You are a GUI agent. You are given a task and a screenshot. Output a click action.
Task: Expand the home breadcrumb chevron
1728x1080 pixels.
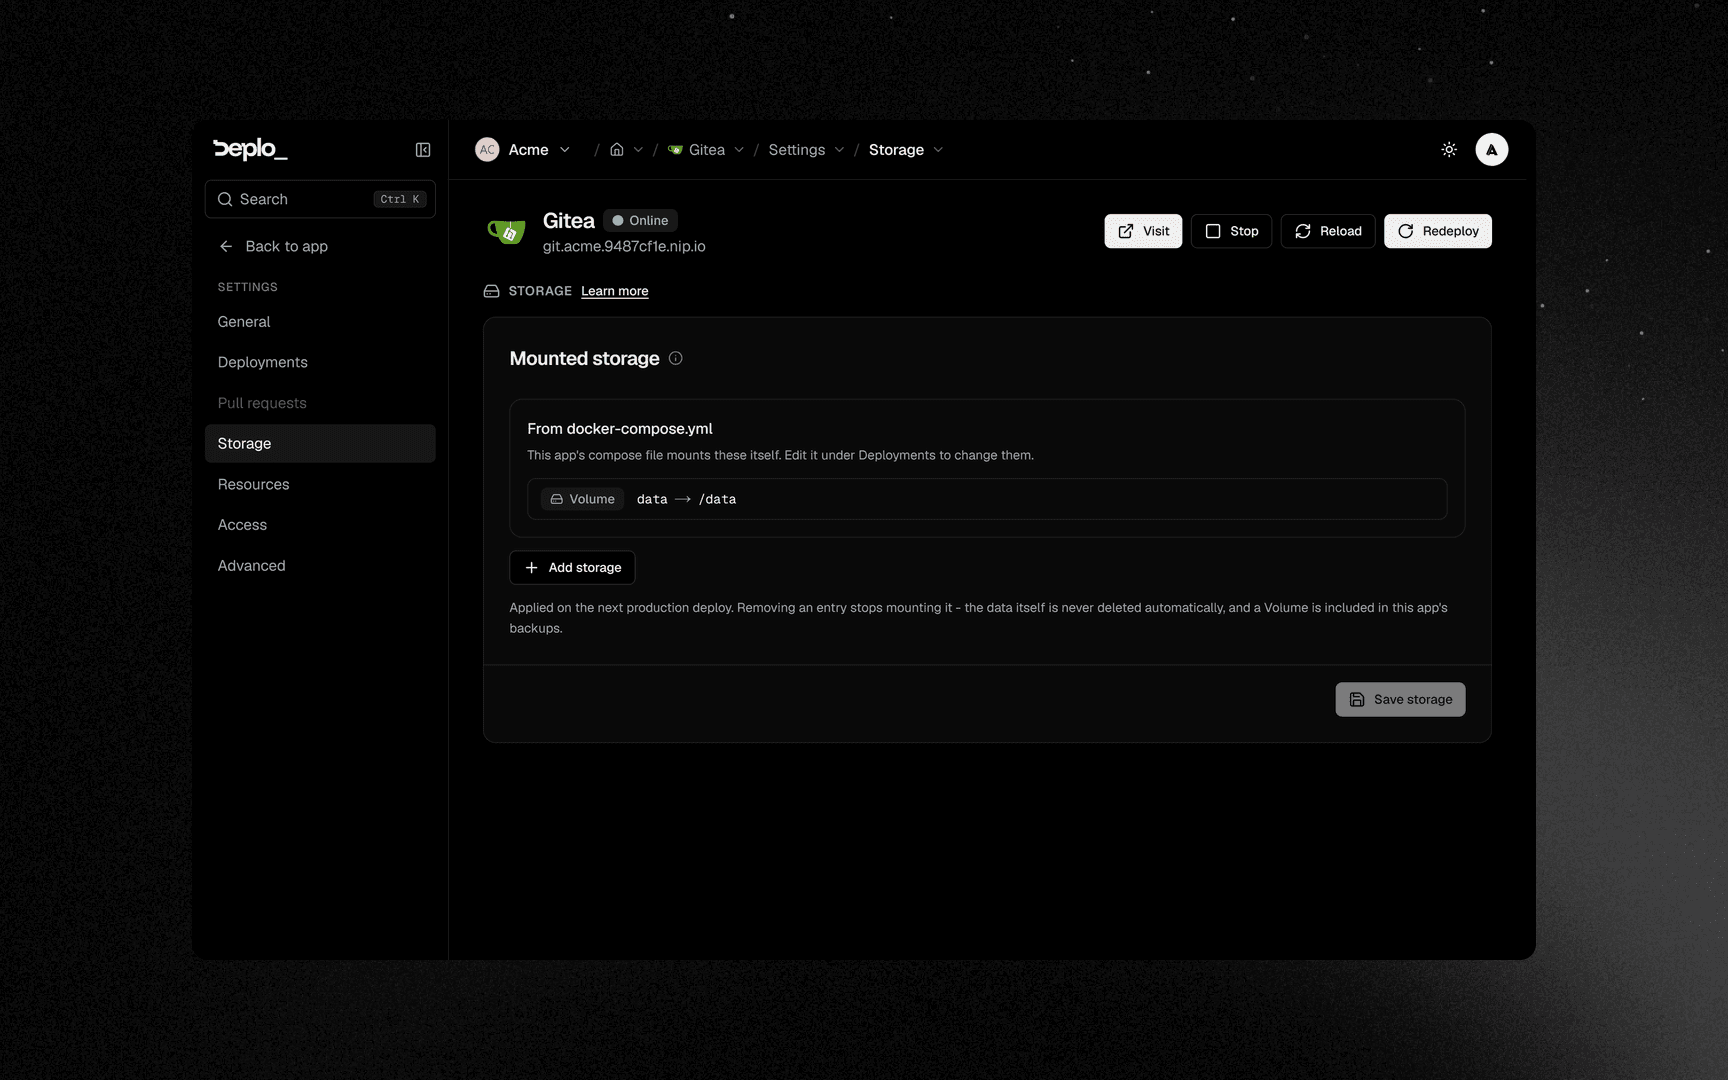[638, 150]
